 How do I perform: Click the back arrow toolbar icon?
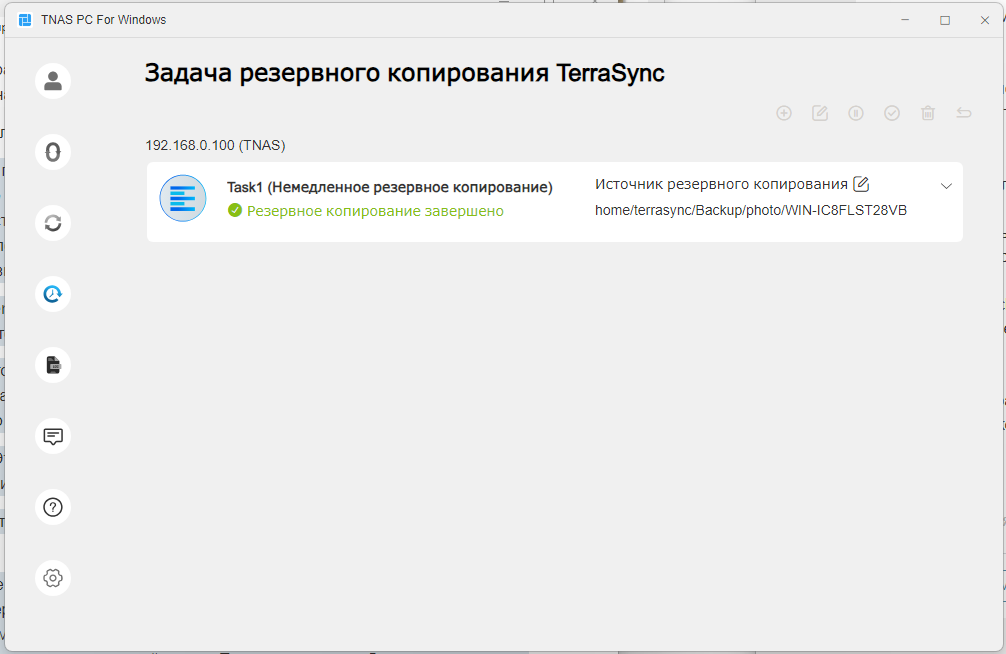pyautogui.click(x=964, y=113)
